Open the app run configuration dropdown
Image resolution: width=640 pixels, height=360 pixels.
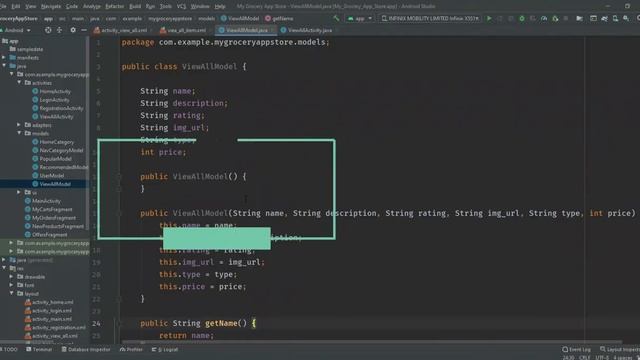tap(360, 18)
